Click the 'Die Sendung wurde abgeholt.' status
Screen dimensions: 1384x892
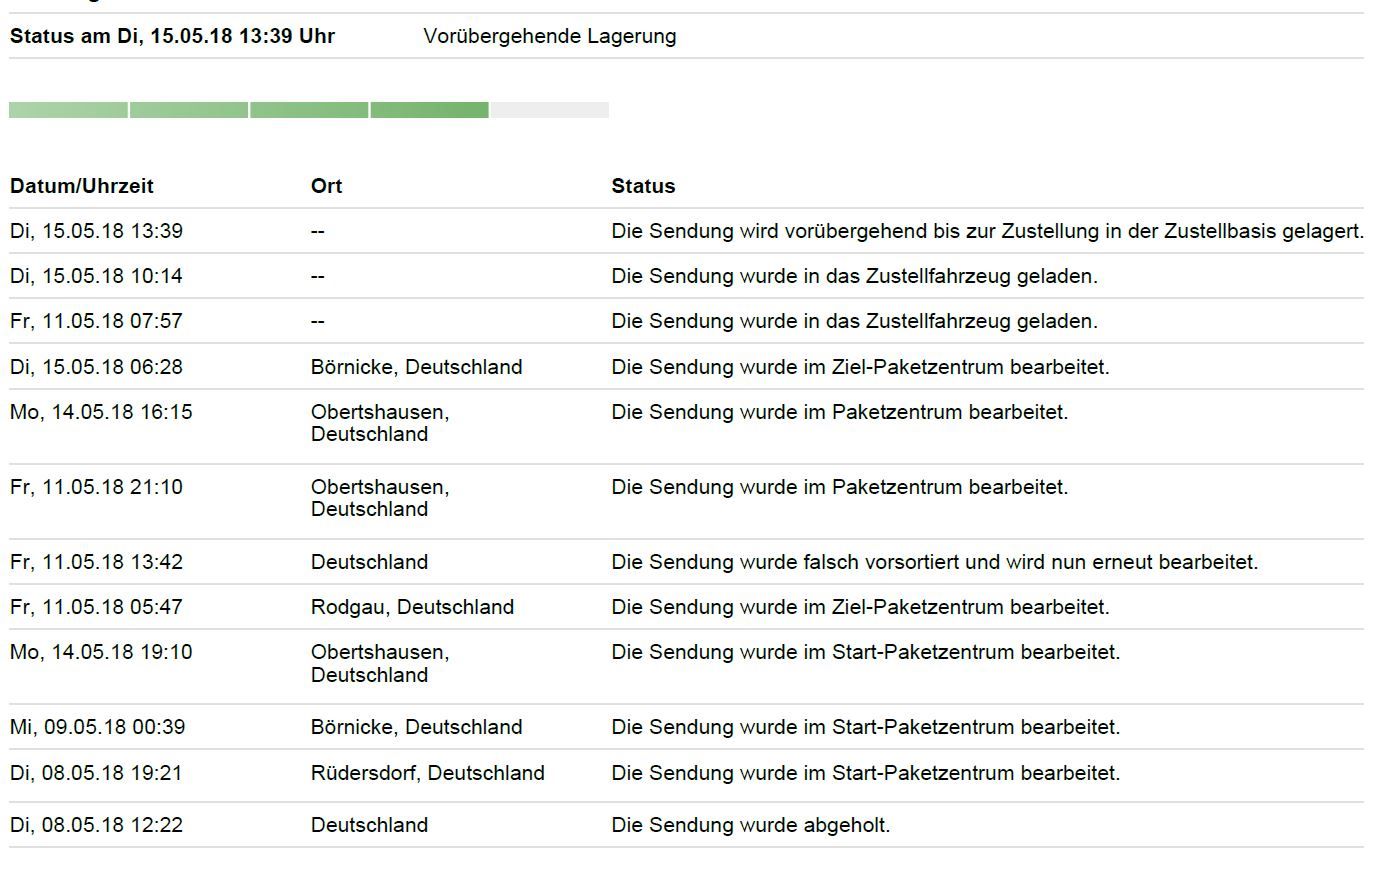click(750, 825)
